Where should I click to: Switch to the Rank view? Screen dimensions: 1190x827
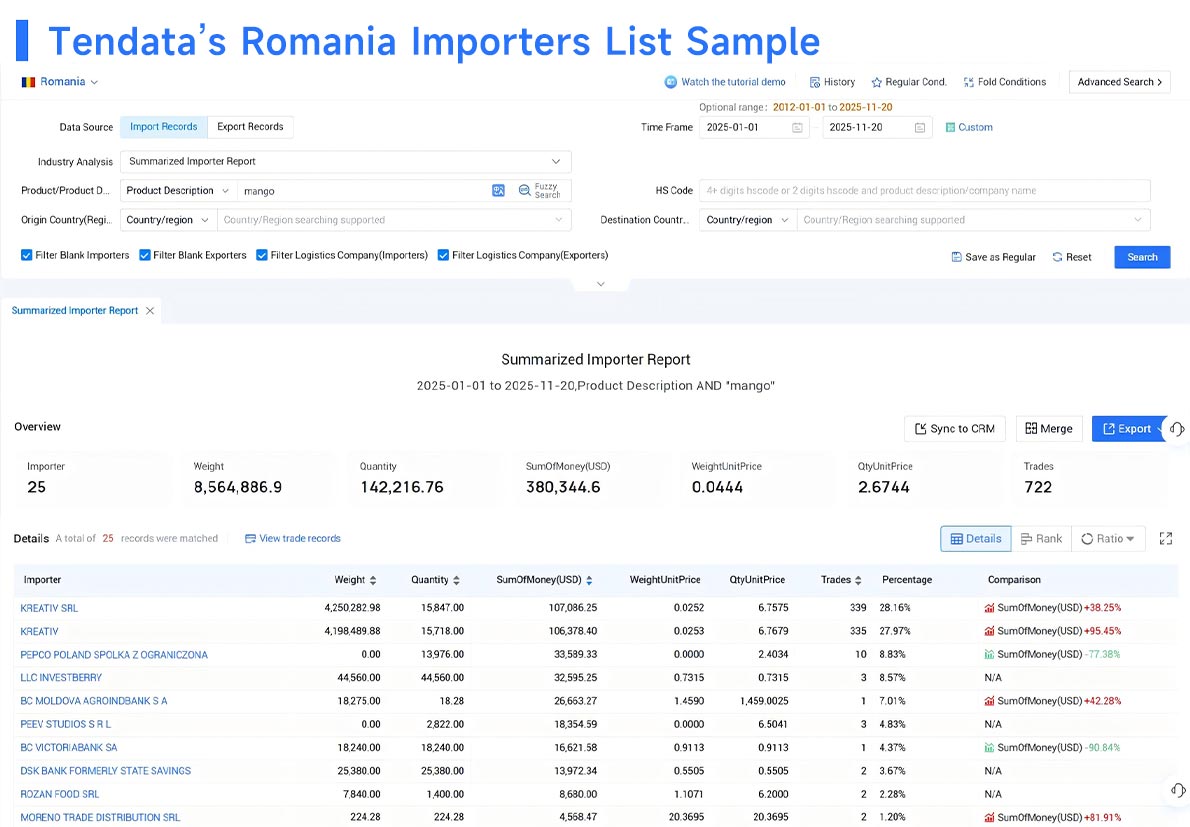1041,539
